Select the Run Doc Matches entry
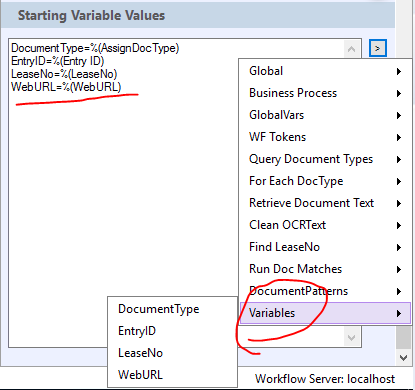415x390 pixels. [325, 269]
